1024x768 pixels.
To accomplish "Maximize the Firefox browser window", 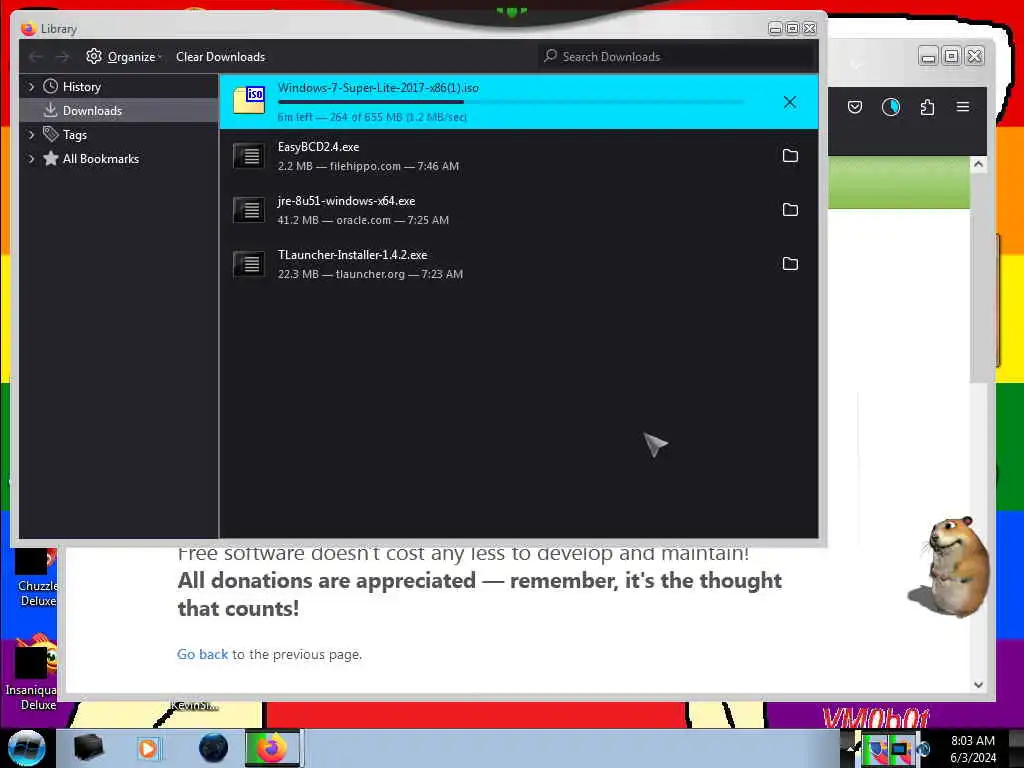I will [952, 57].
